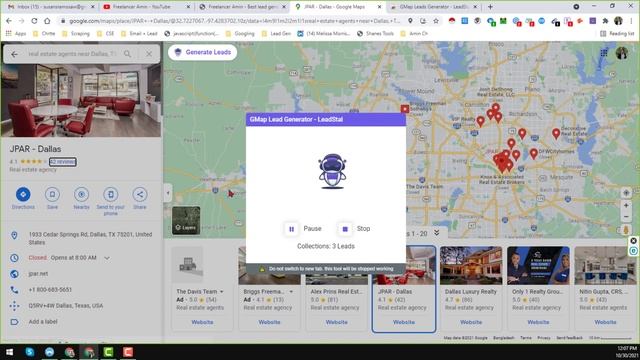Image resolution: width=640 pixels, height=360 pixels.
Task: Open the Google apps grid icon
Action: 604,53
